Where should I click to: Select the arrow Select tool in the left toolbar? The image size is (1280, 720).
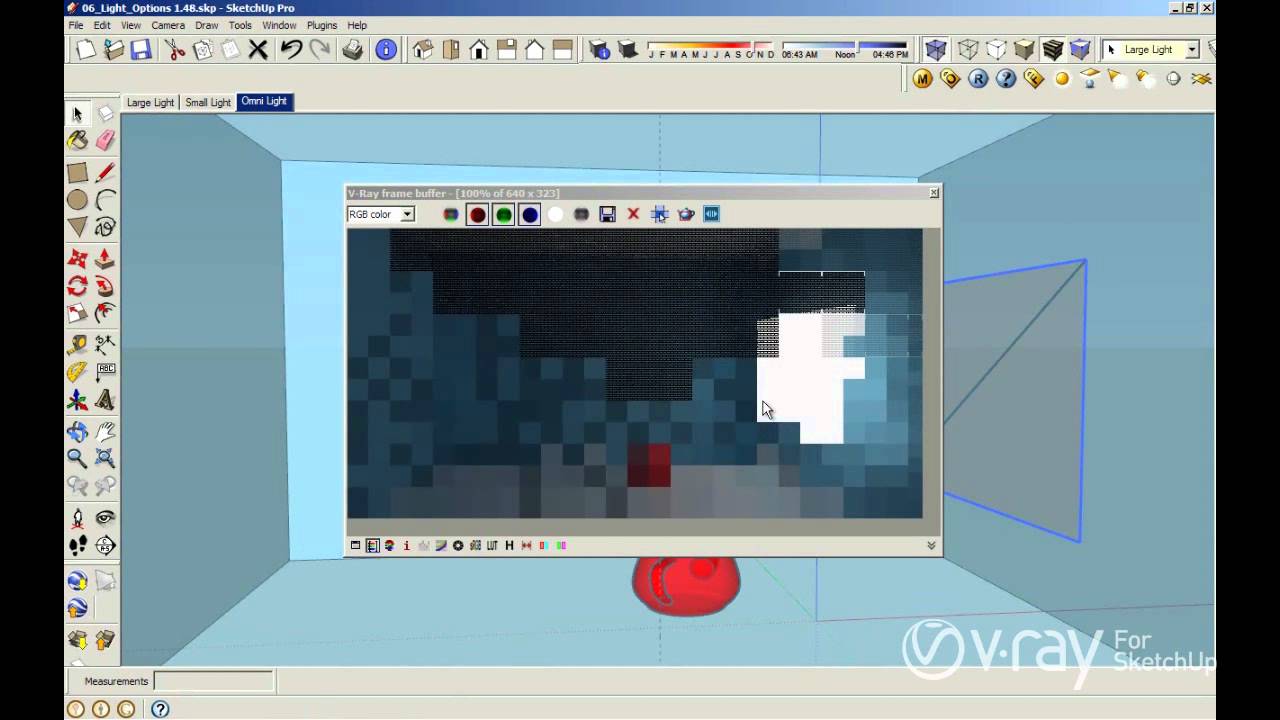point(77,114)
